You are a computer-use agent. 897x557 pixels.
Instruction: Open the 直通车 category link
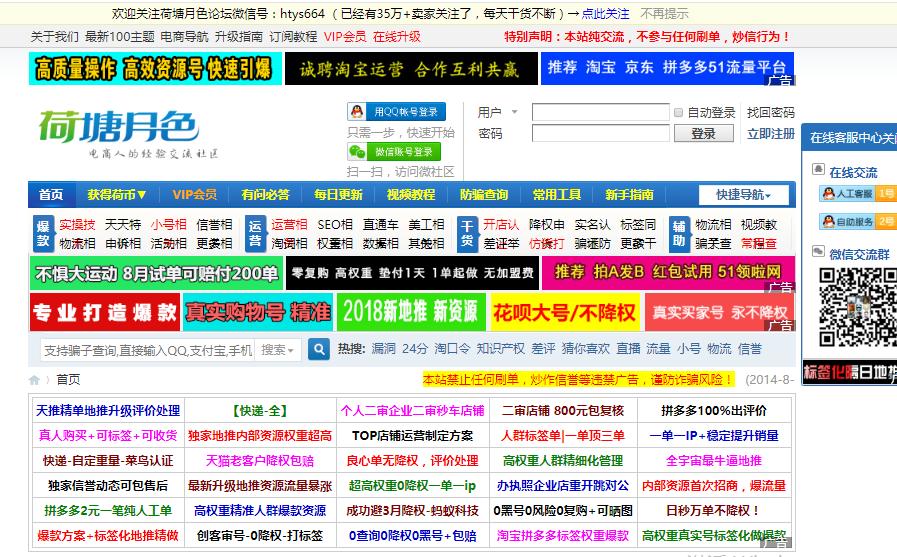(x=380, y=225)
